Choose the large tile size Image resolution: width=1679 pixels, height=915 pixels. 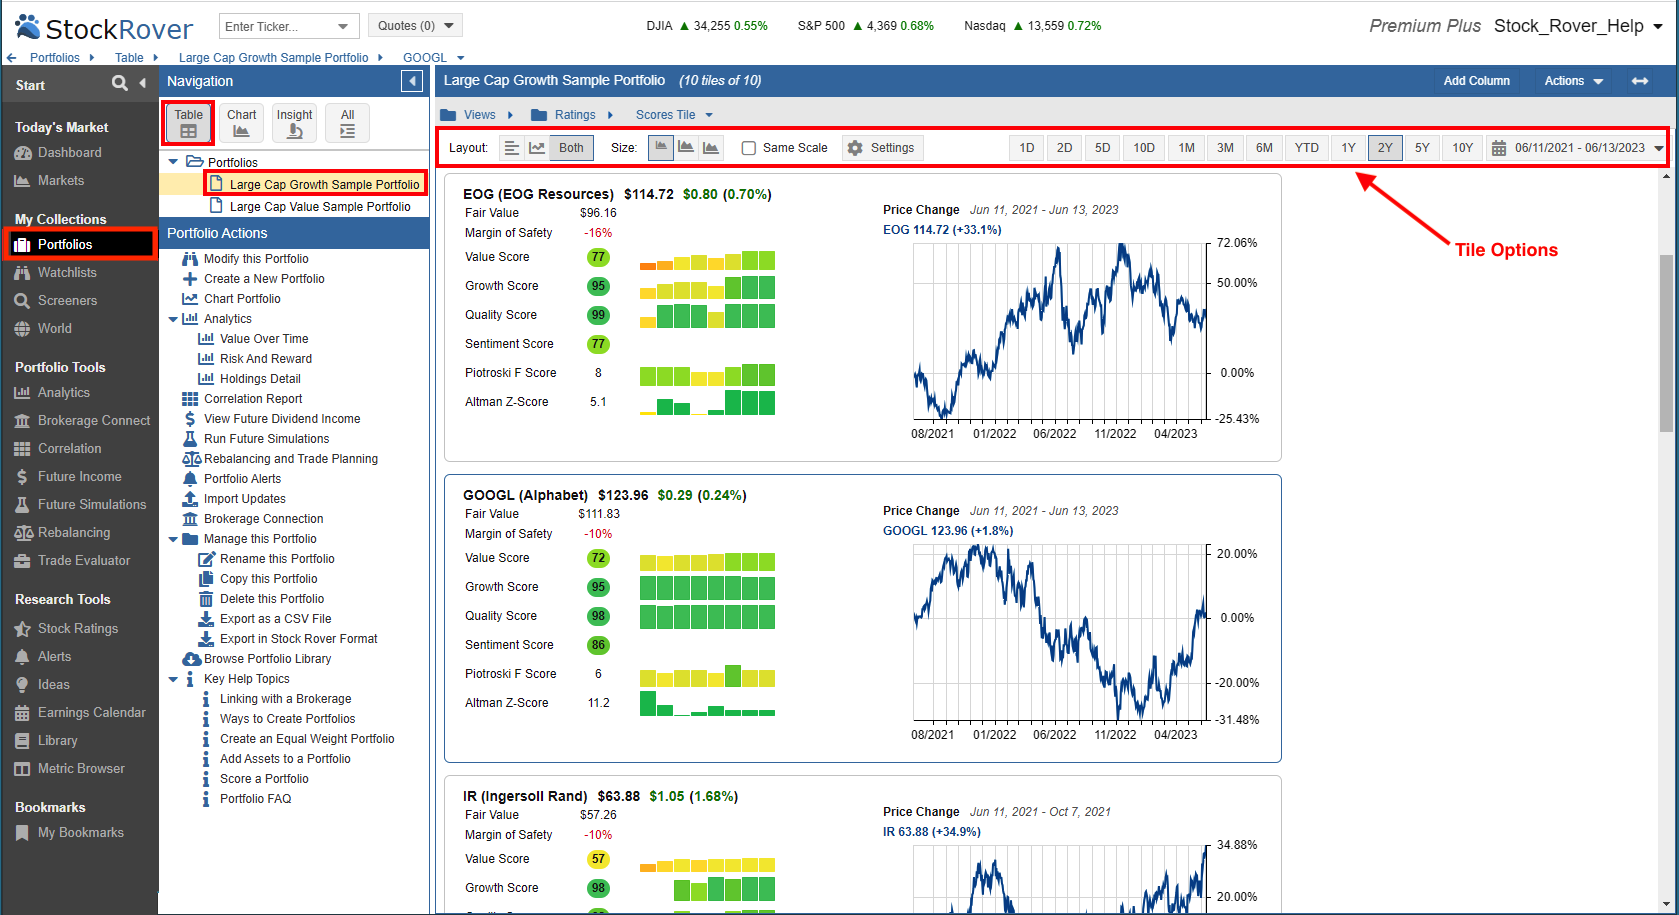pos(711,148)
